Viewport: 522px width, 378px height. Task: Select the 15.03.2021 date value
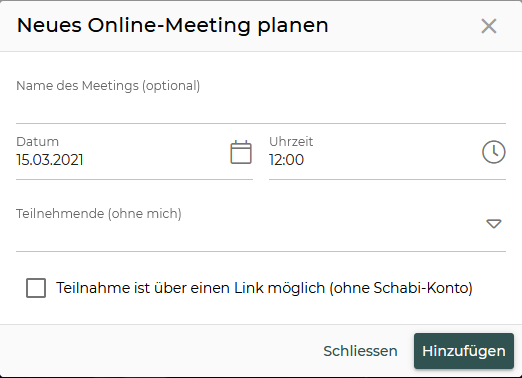click(x=50, y=160)
